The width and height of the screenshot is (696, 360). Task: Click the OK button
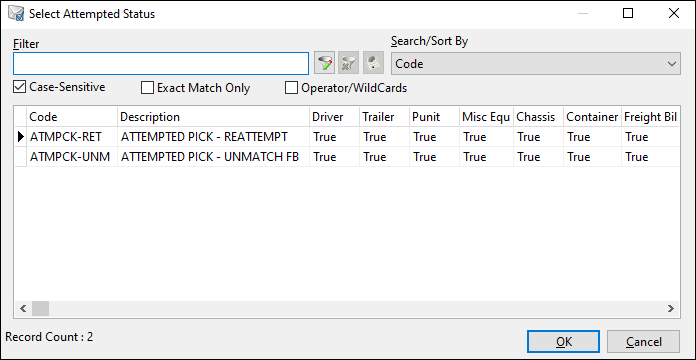563,342
